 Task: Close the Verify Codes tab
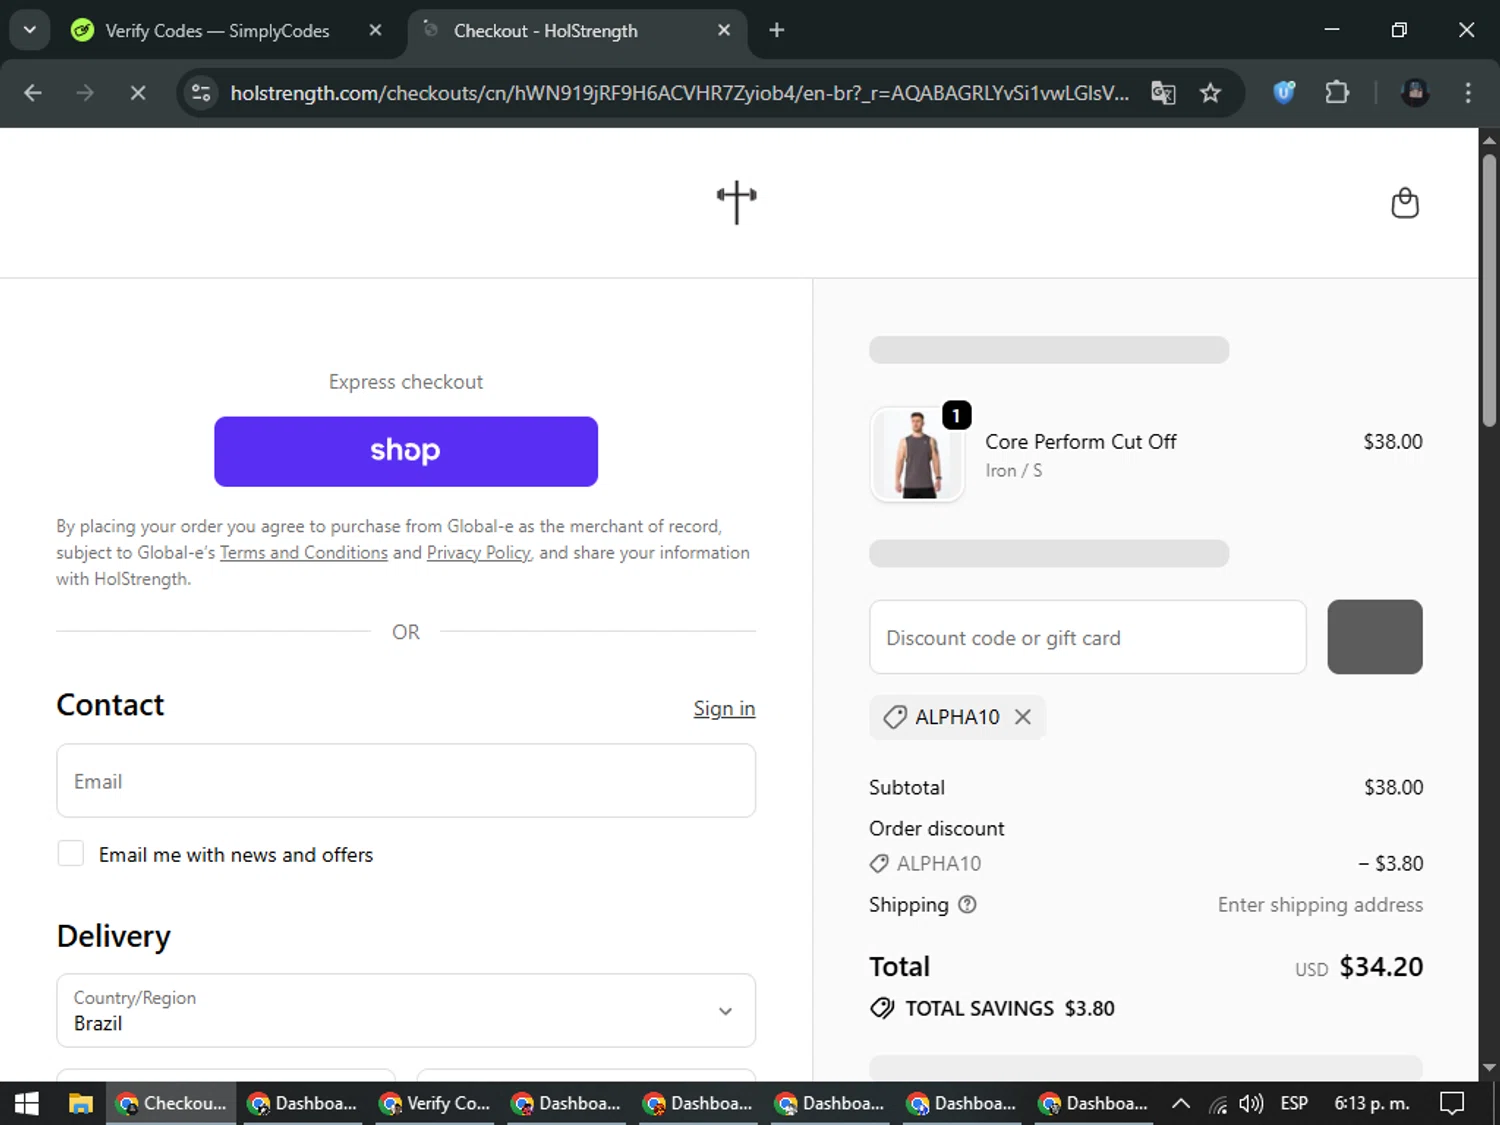[375, 30]
